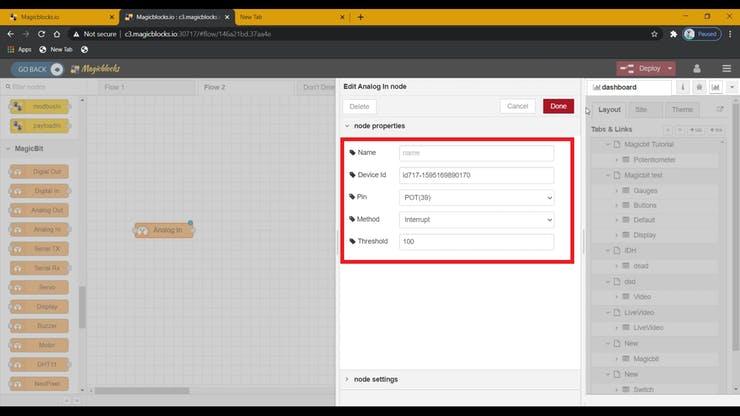Click the Deploy button

[644, 69]
